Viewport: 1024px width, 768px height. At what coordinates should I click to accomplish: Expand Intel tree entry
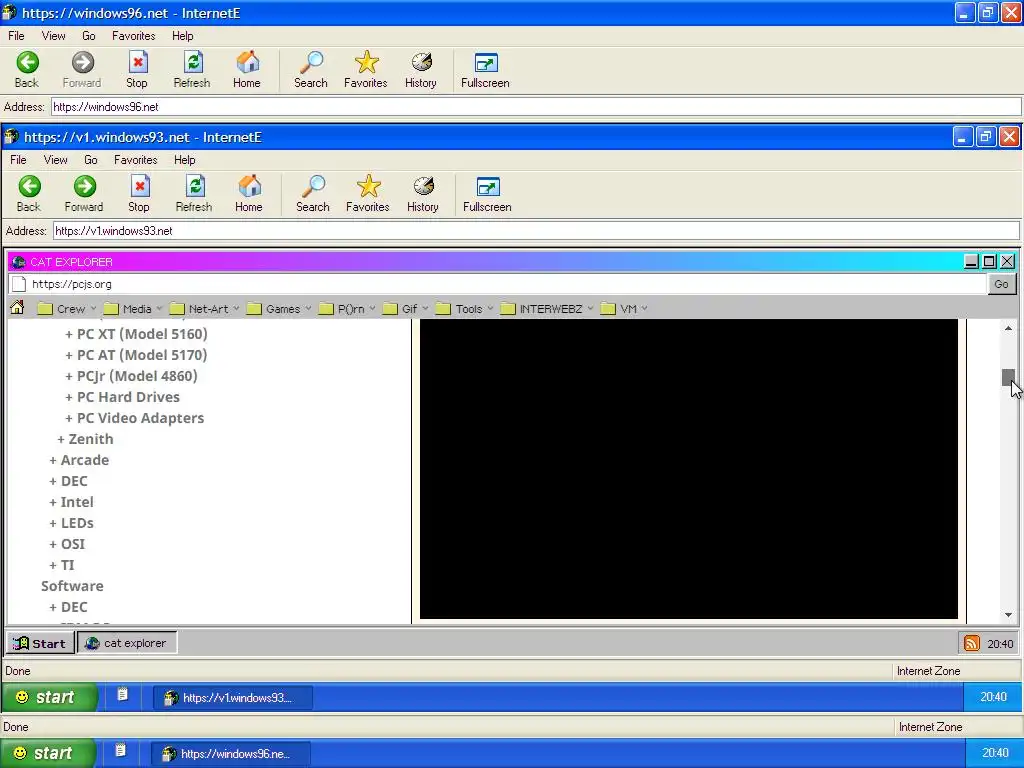coord(72,502)
